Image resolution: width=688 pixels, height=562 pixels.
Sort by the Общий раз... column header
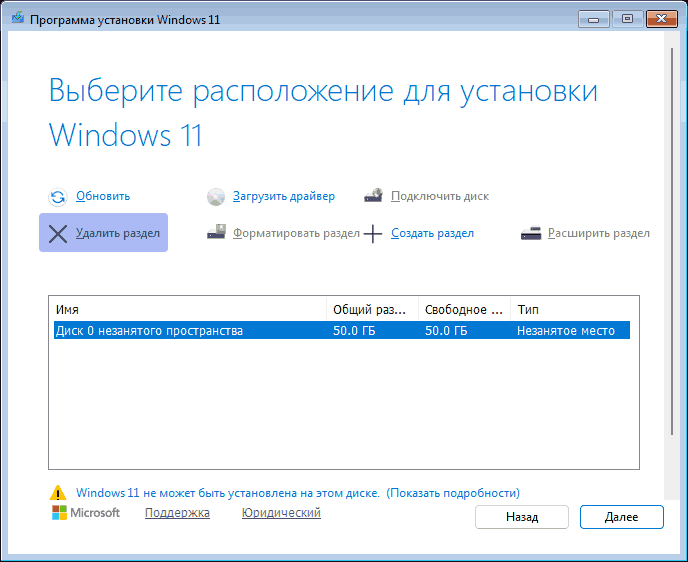click(373, 309)
